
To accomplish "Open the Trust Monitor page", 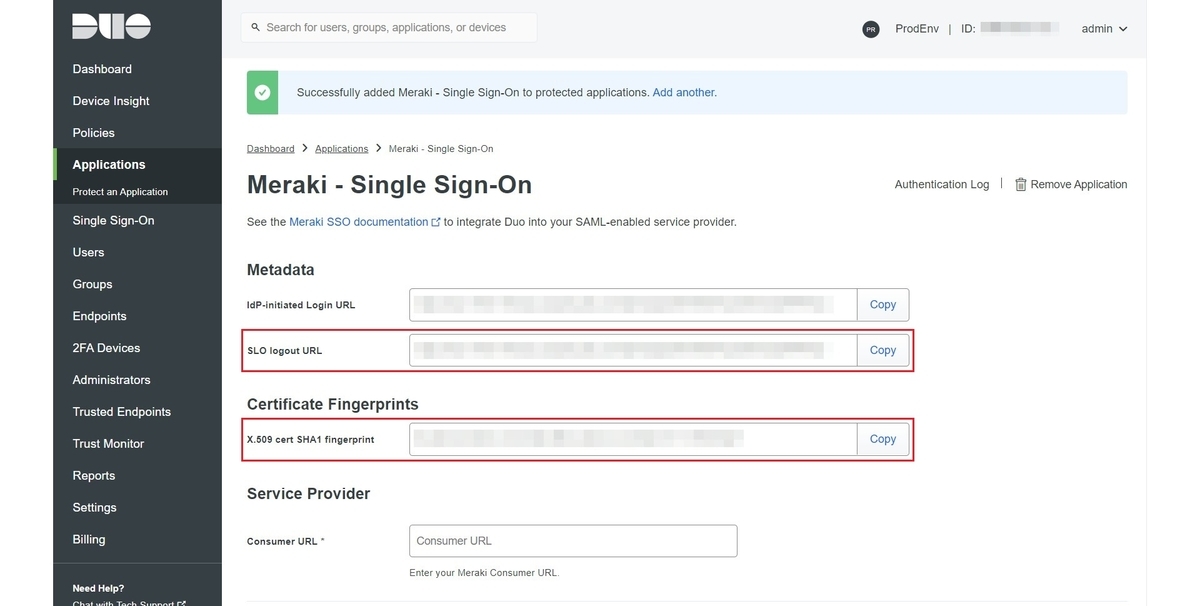I will click(108, 444).
